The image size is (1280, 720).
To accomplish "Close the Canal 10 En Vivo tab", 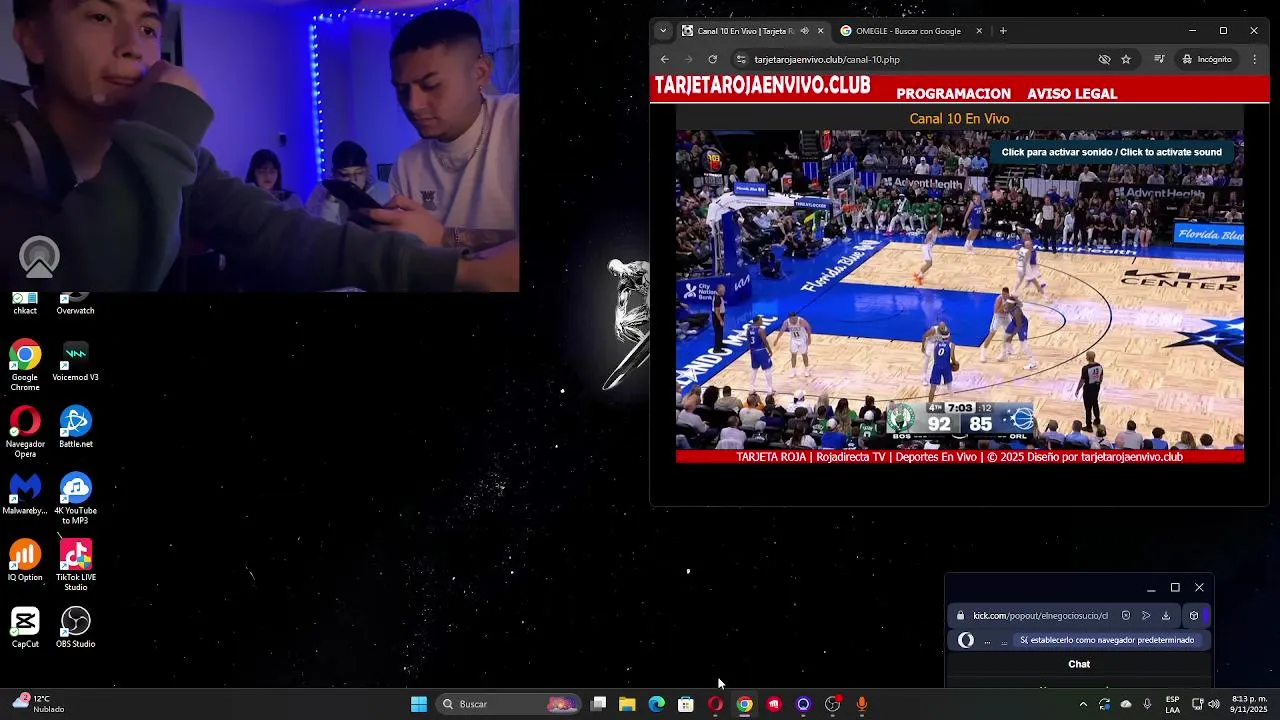I will [820, 31].
